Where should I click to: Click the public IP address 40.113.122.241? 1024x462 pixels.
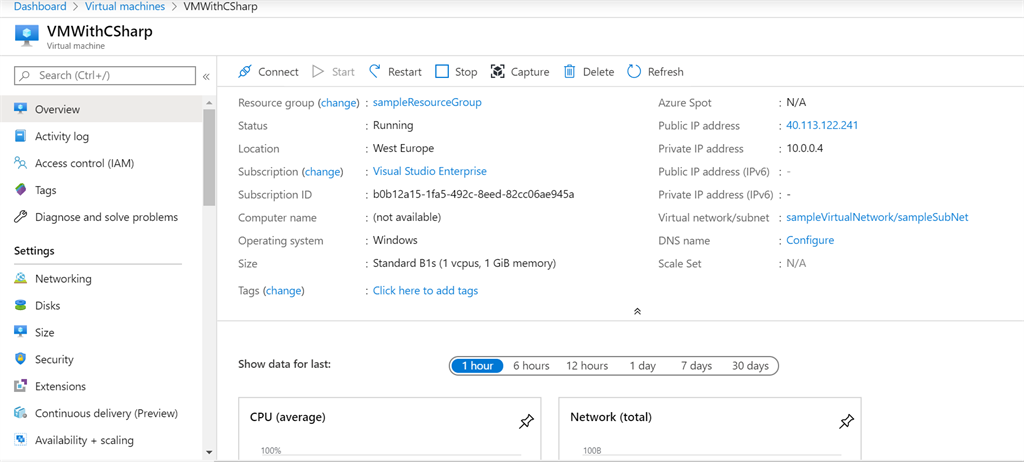tap(822, 126)
